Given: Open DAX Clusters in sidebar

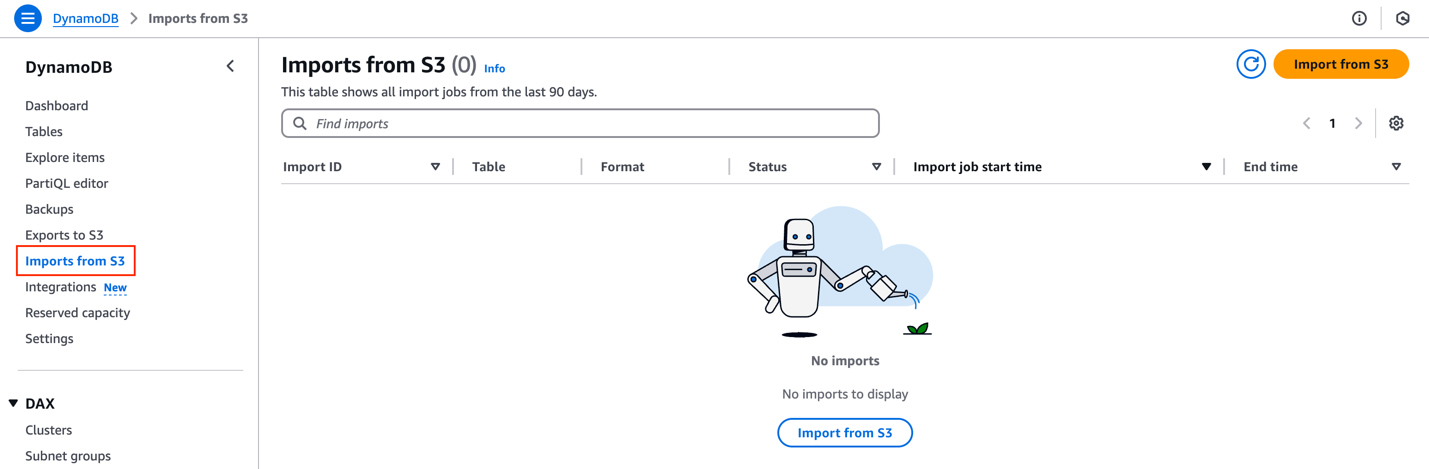Looking at the screenshot, I should pyautogui.click(x=49, y=430).
